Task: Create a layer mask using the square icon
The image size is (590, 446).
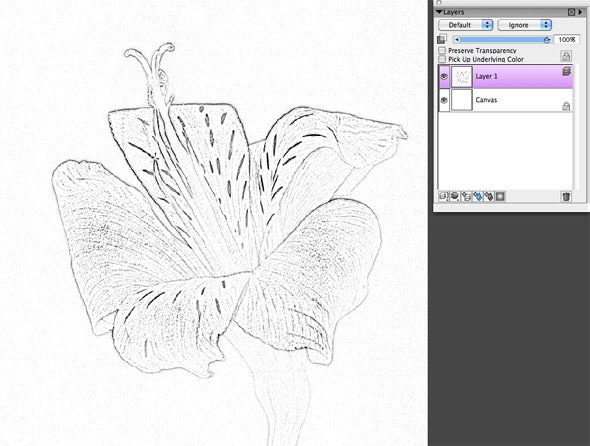Action: 500,196
